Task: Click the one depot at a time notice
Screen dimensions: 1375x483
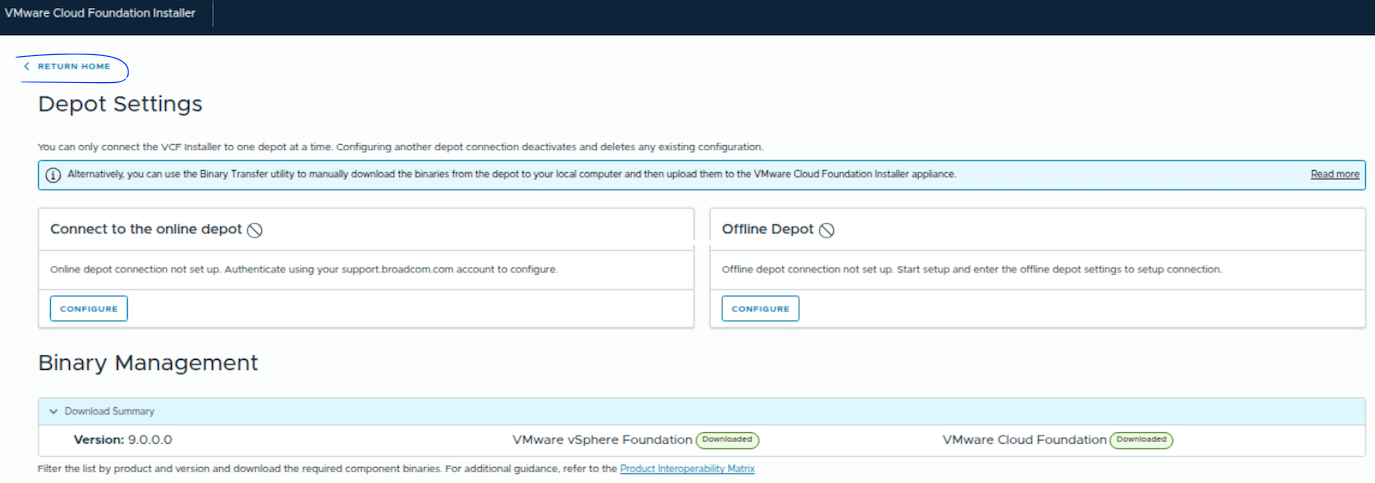Action: click(400, 147)
